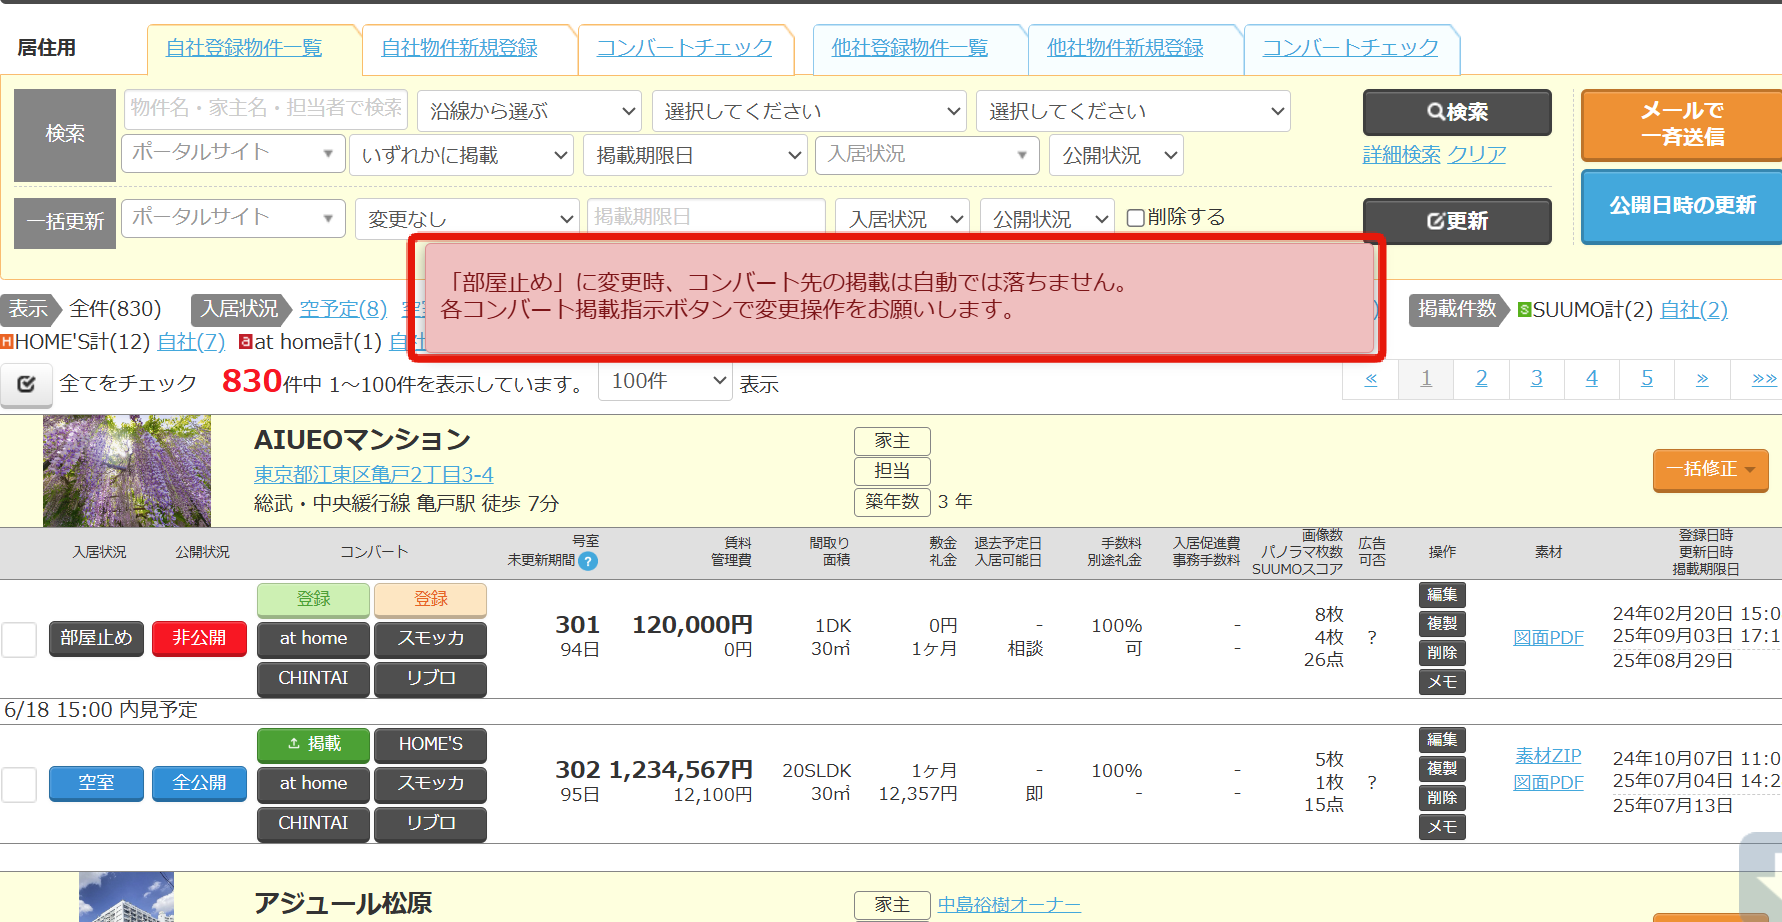Click the green 登録 button for room 301
Image resolution: width=1782 pixels, height=922 pixels.
314,599
